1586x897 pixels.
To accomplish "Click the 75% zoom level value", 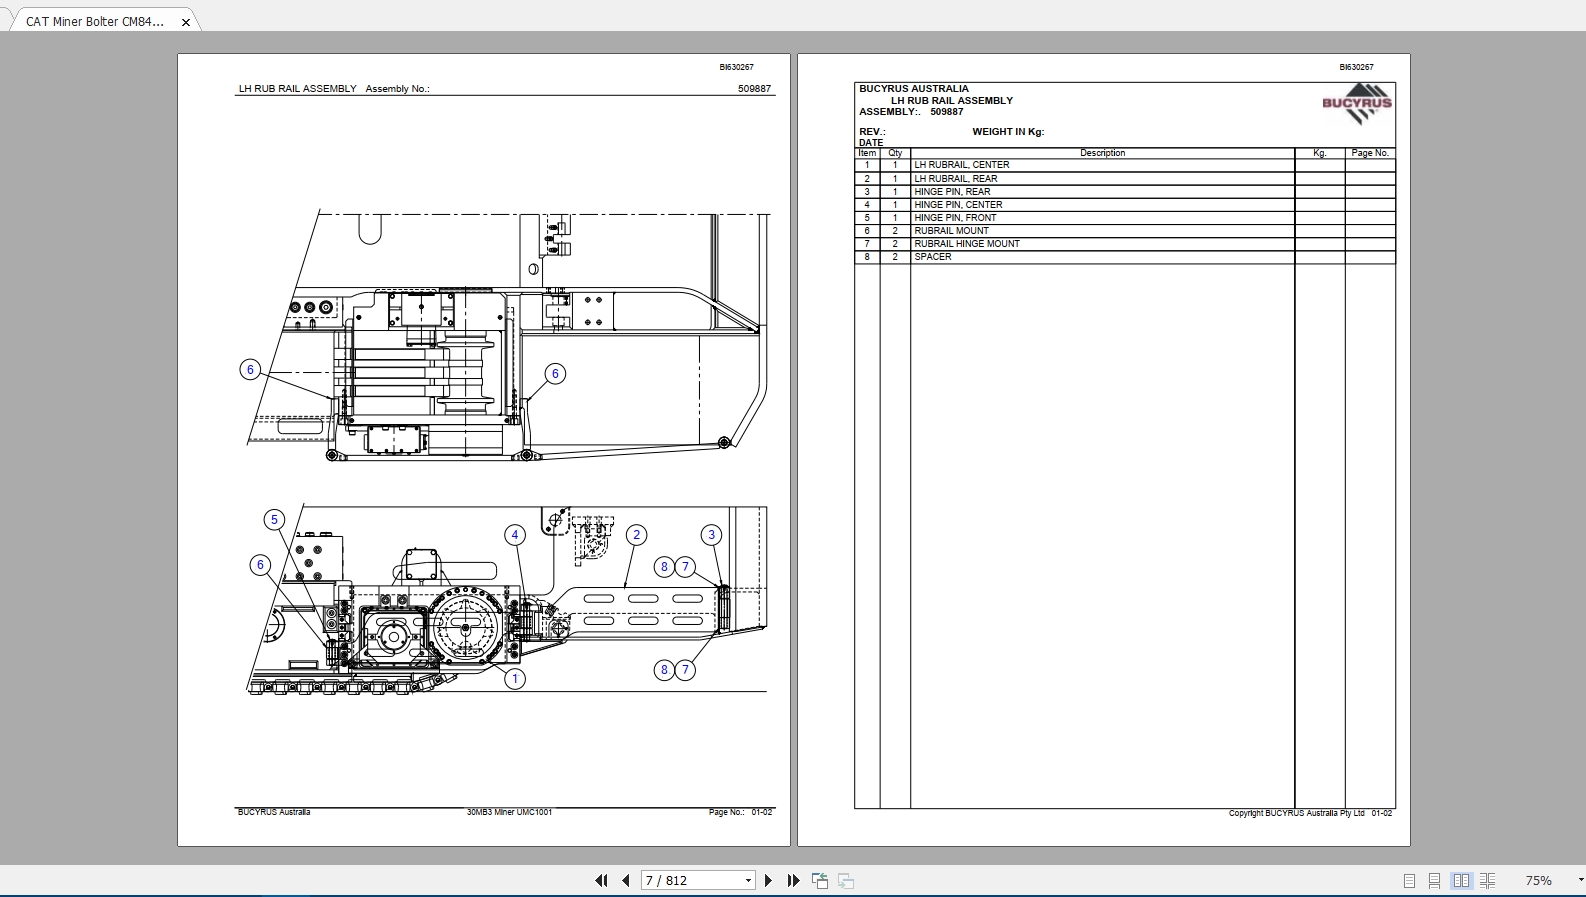I will pyautogui.click(x=1538, y=880).
